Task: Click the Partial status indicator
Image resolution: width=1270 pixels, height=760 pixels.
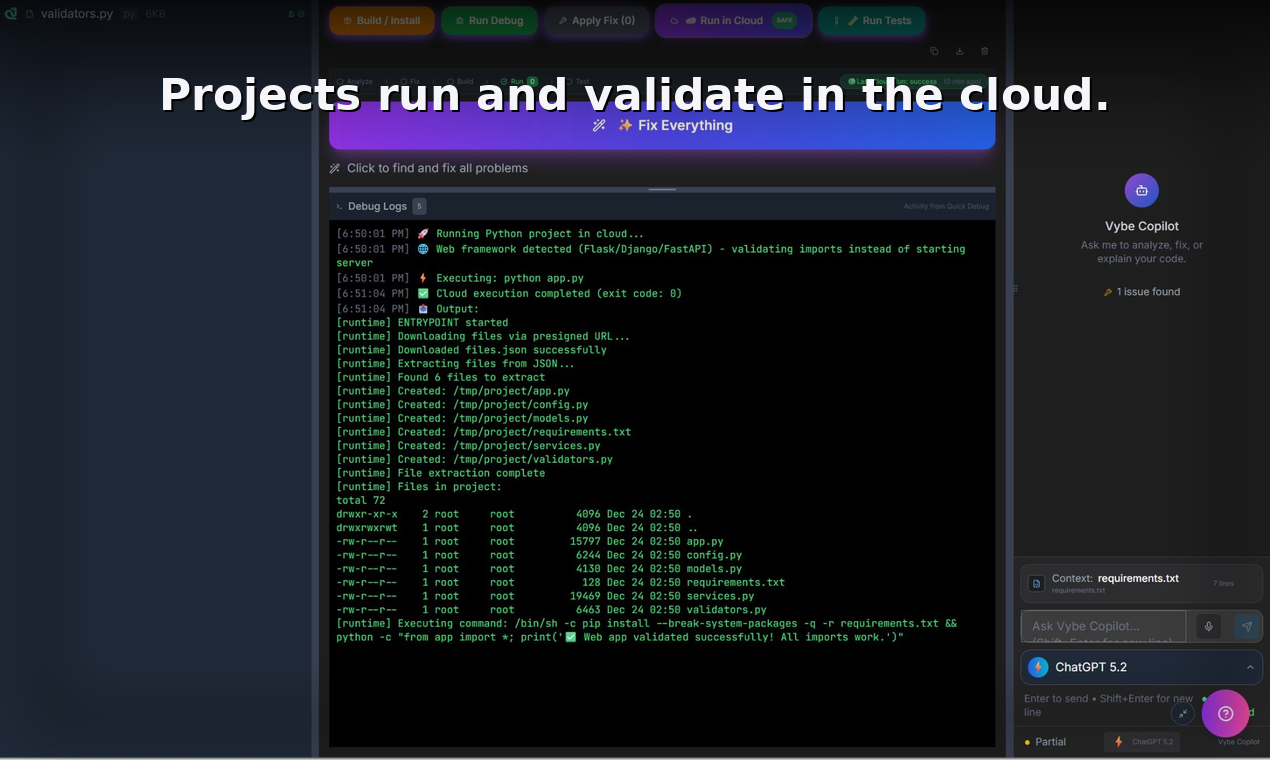Action: [1045, 742]
